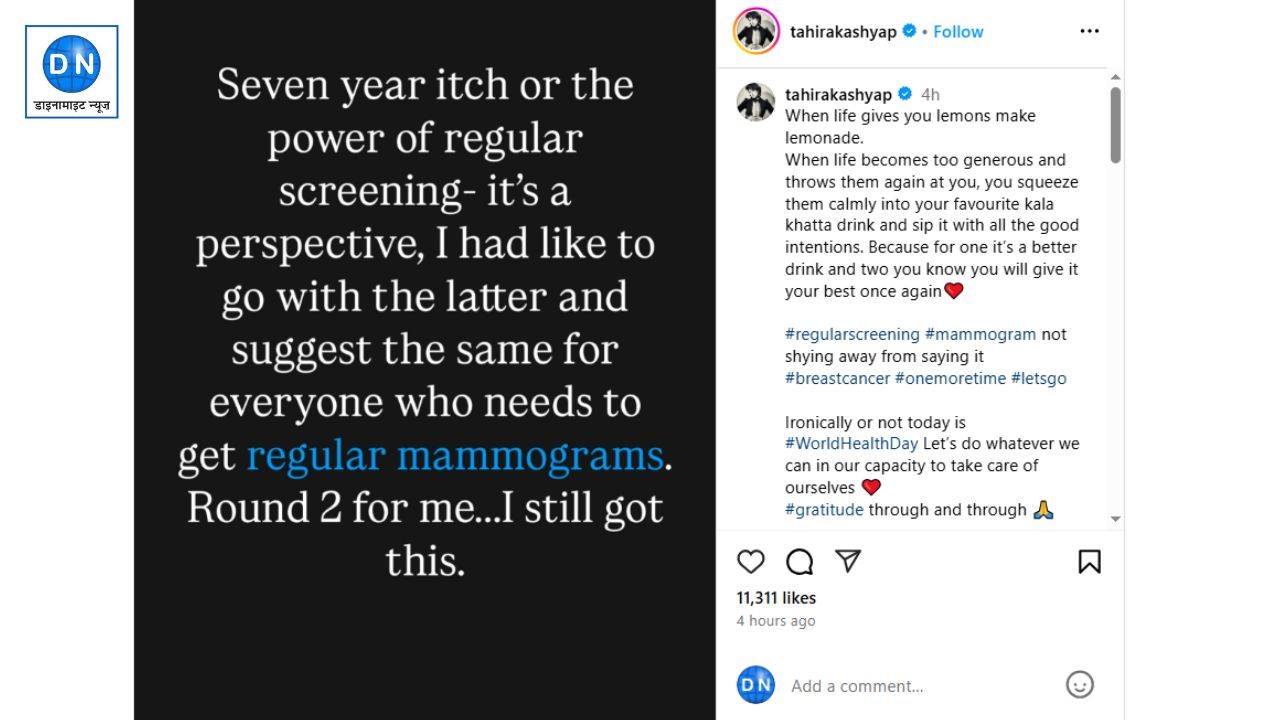Screen dimensions: 1280x720
Task: Open #mammogram hashtag link
Action: pos(980,334)
